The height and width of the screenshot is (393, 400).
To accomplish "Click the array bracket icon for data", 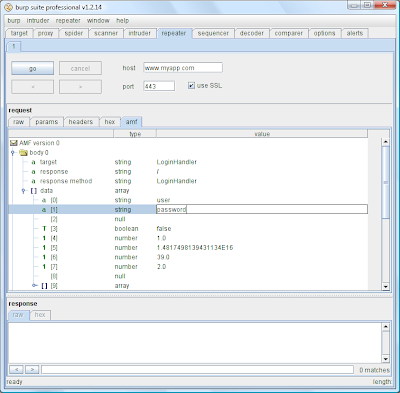I will [33, 191].
